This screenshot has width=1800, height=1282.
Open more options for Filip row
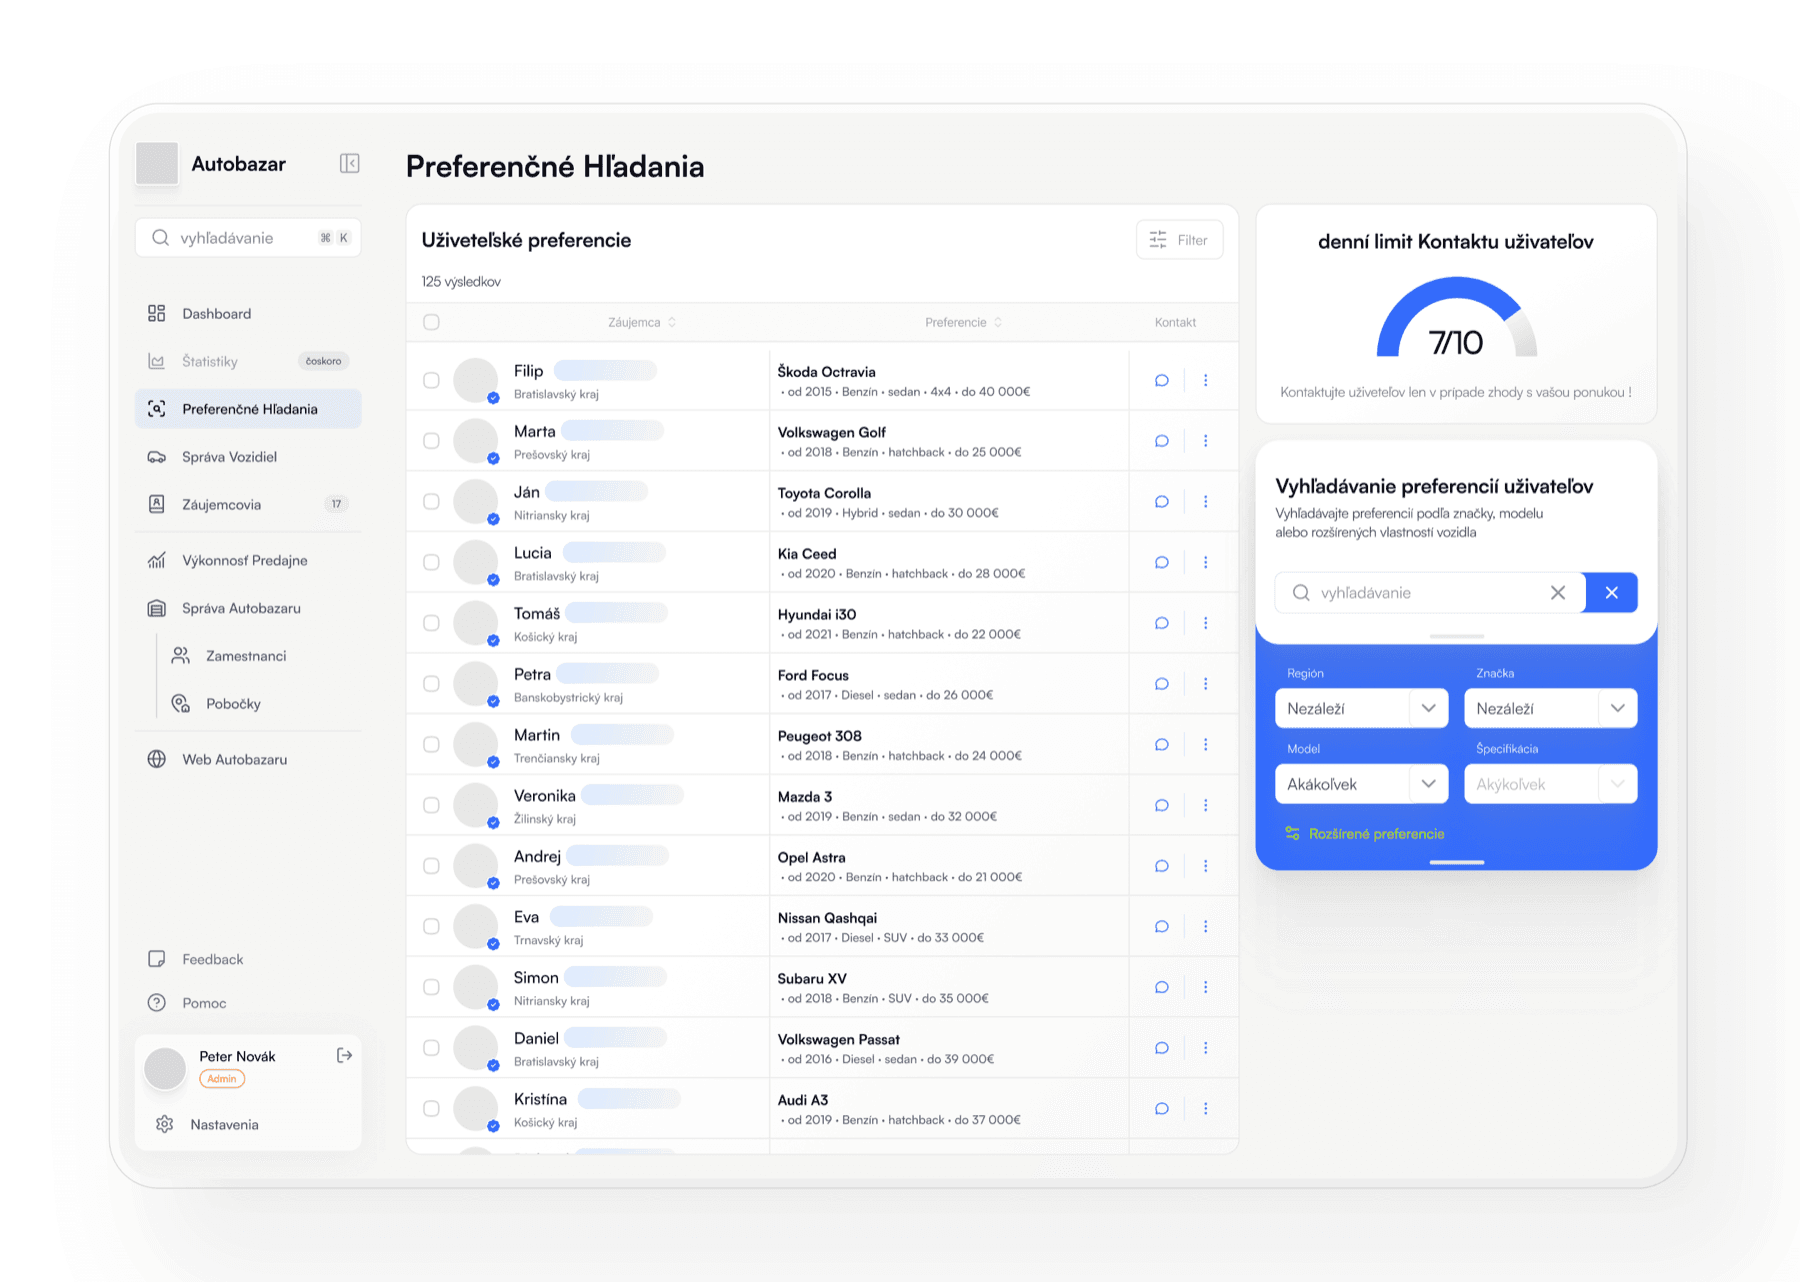pyautogui.click(x=1205, y=380)
